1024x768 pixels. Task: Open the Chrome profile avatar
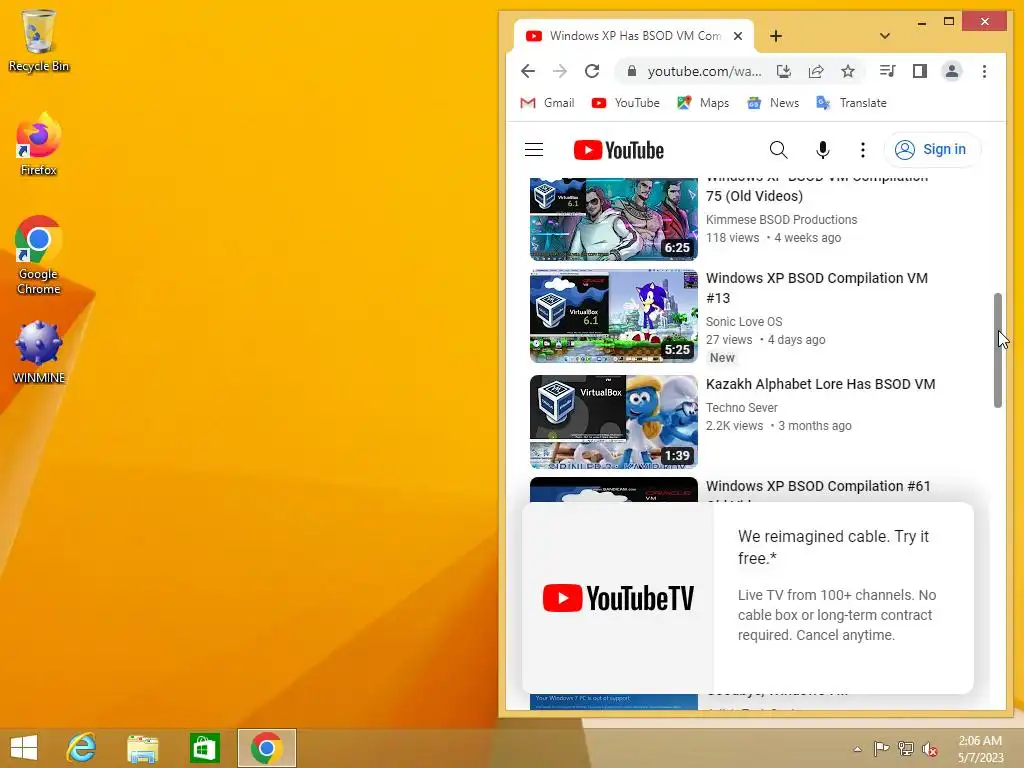[952, 71]
